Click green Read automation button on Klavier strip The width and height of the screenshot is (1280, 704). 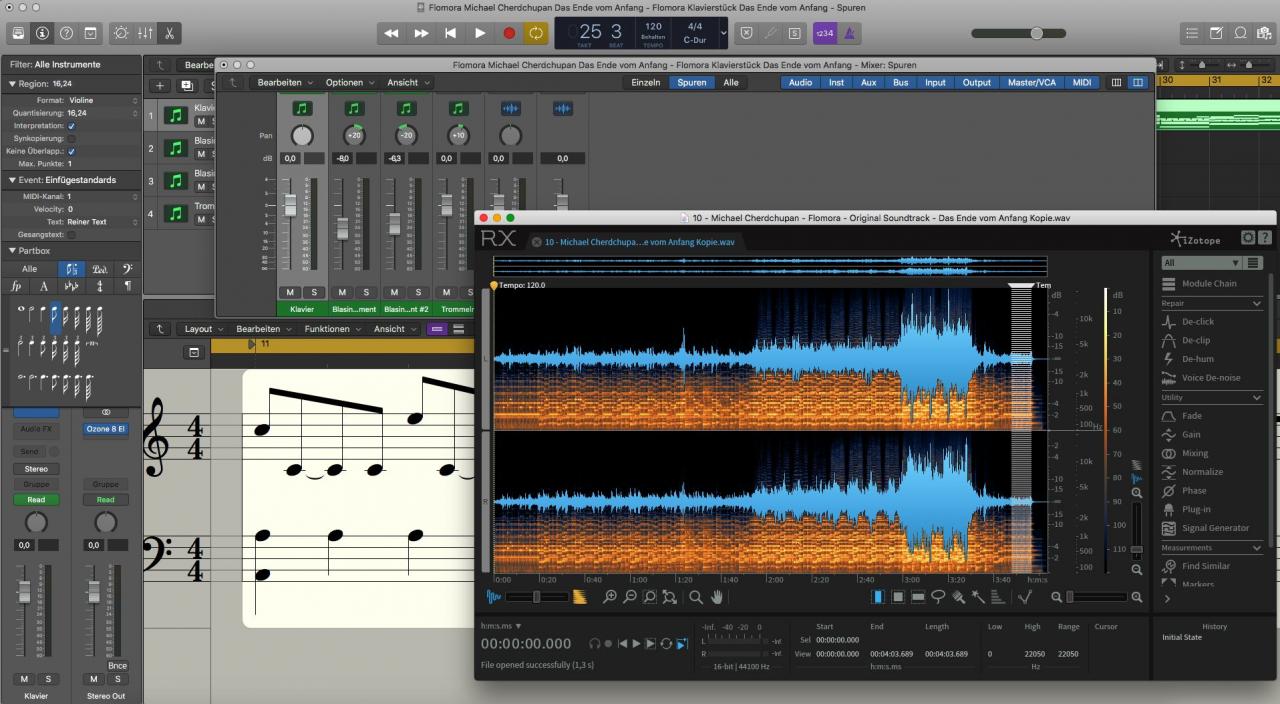36,499
